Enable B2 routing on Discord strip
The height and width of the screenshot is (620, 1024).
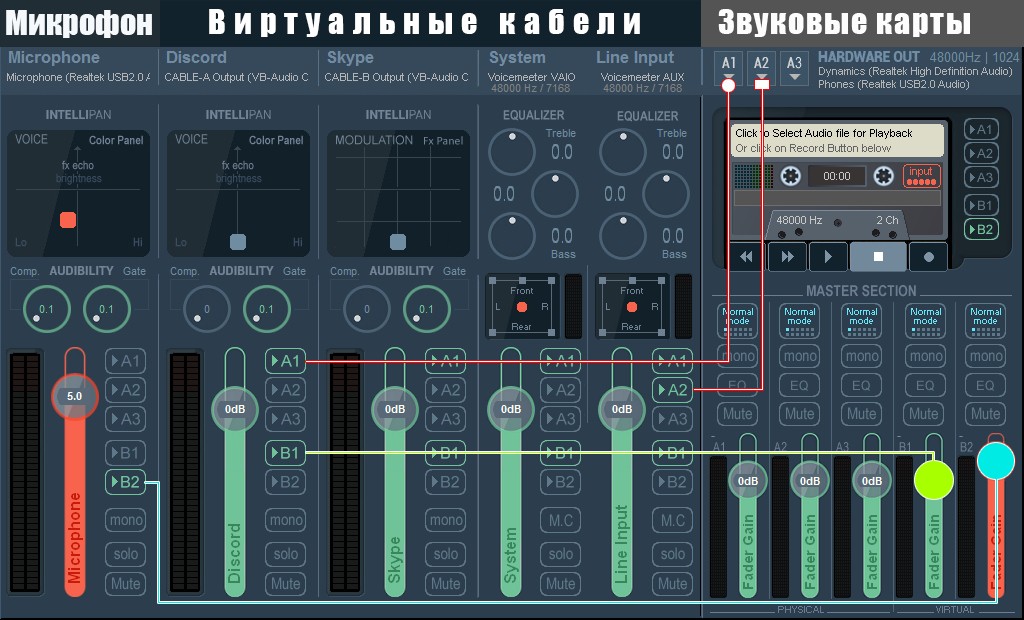(x=285, y=482)
